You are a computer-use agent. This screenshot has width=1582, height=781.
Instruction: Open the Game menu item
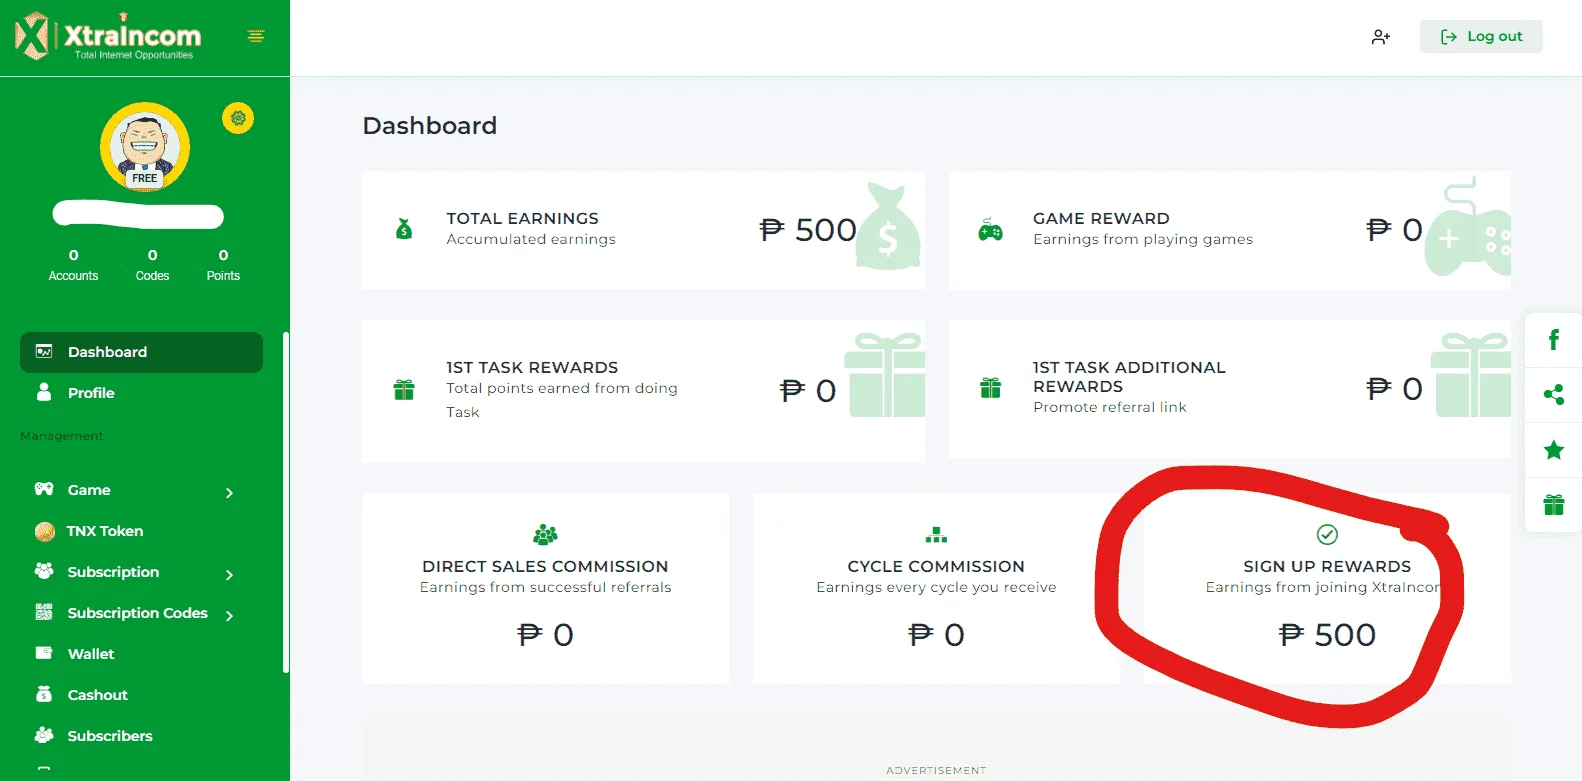click(x=89, y=490)
